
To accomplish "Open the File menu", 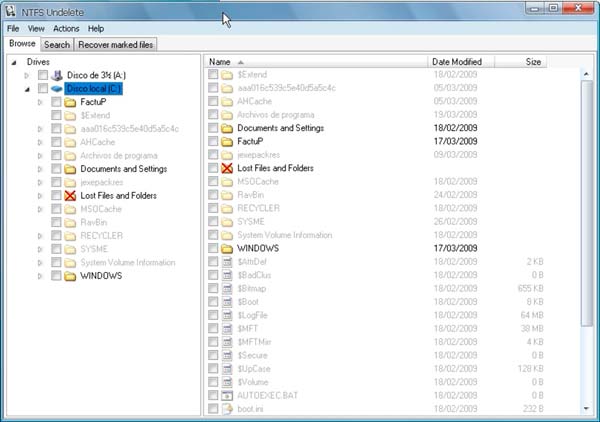I will pyautogui.click(x=13, y=29).
